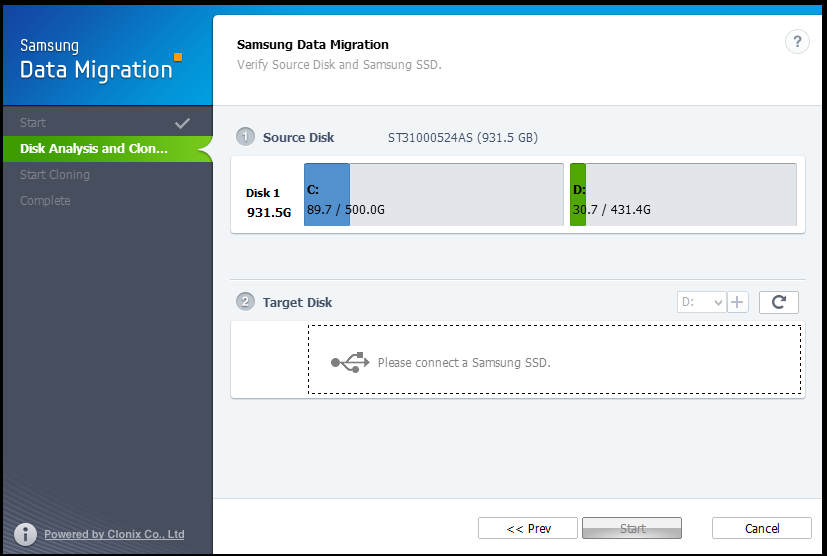Open Powered by Clonix Co., Ltd link
The height and width of the screenshot is (556, 827).
tap(114, 534)
